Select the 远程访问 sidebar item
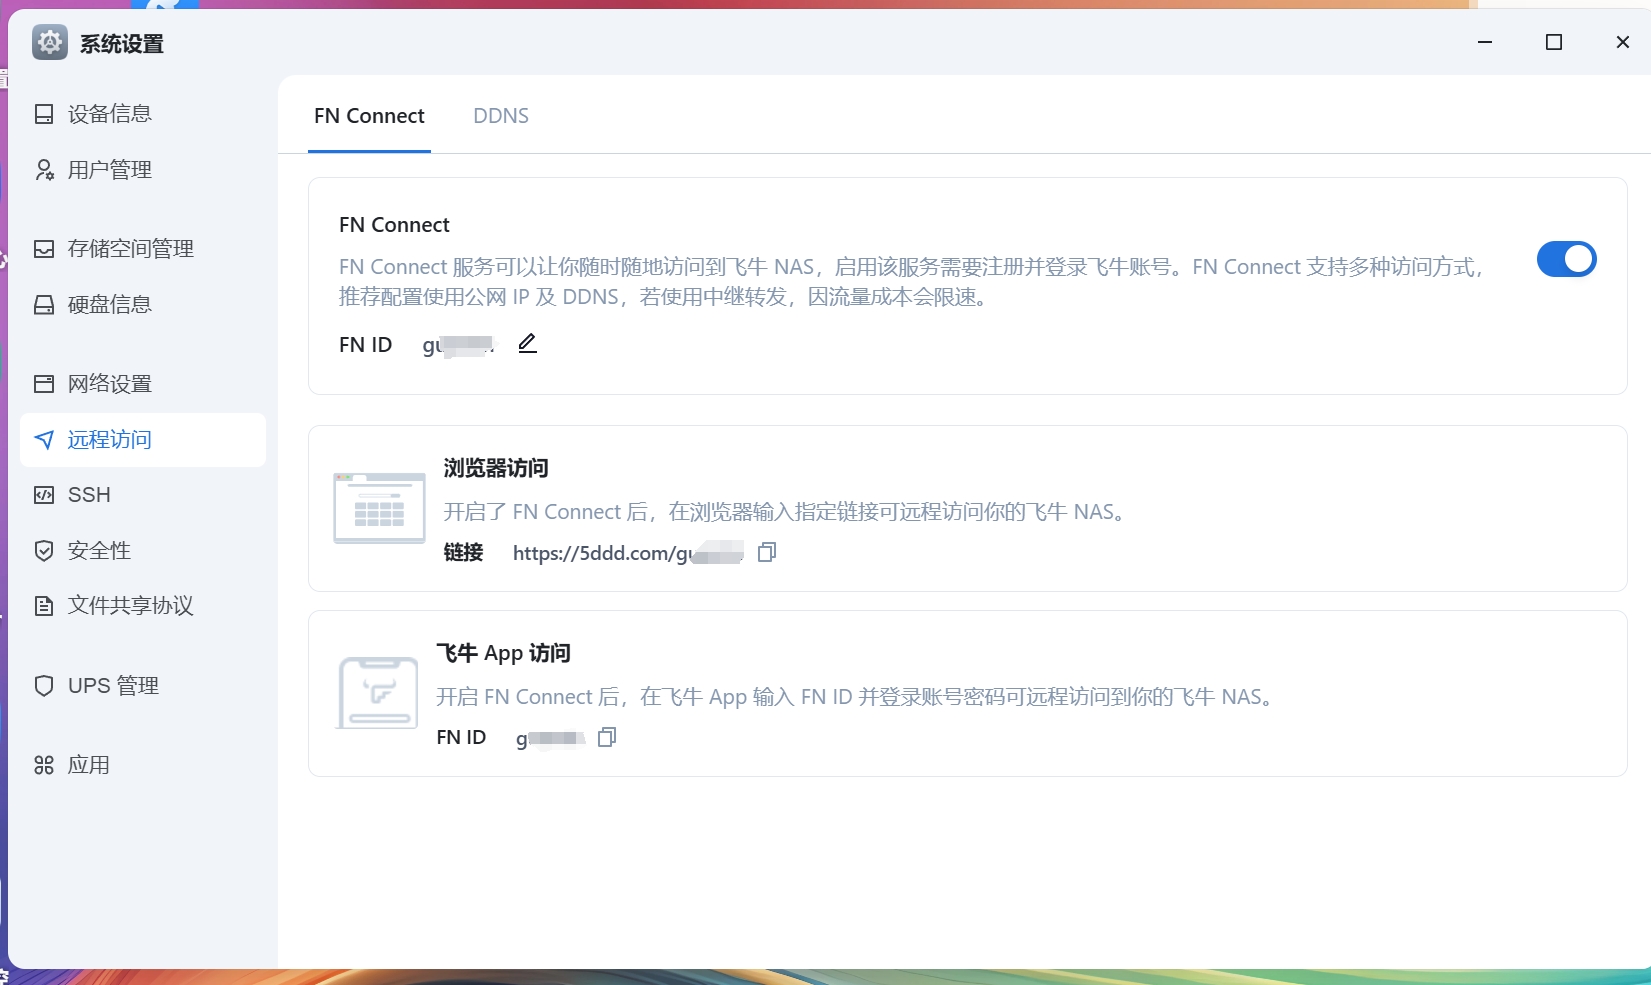The image size is (1651, 985). [x=143, y=440]
